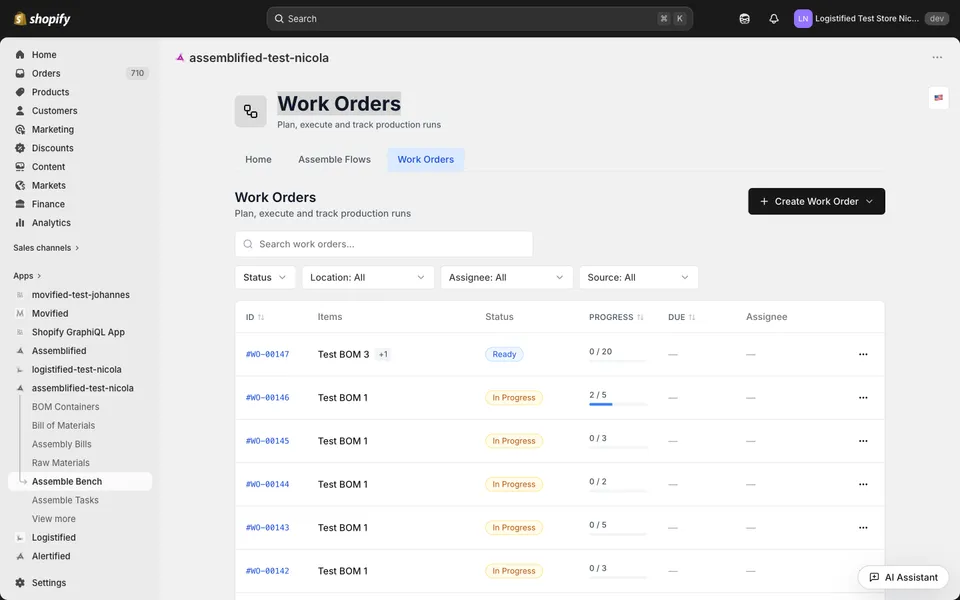Image resolution: width=960 pixels, height=600 pixels.
Task: Expand the Apps section
Action: point(28,276)
